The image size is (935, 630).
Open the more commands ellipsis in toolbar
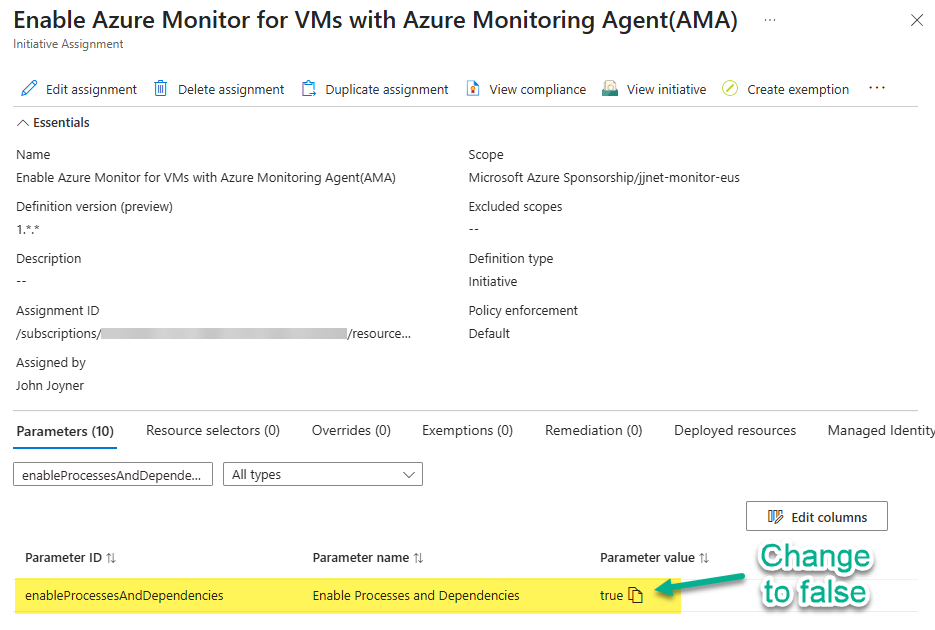(x=877, y=88)
